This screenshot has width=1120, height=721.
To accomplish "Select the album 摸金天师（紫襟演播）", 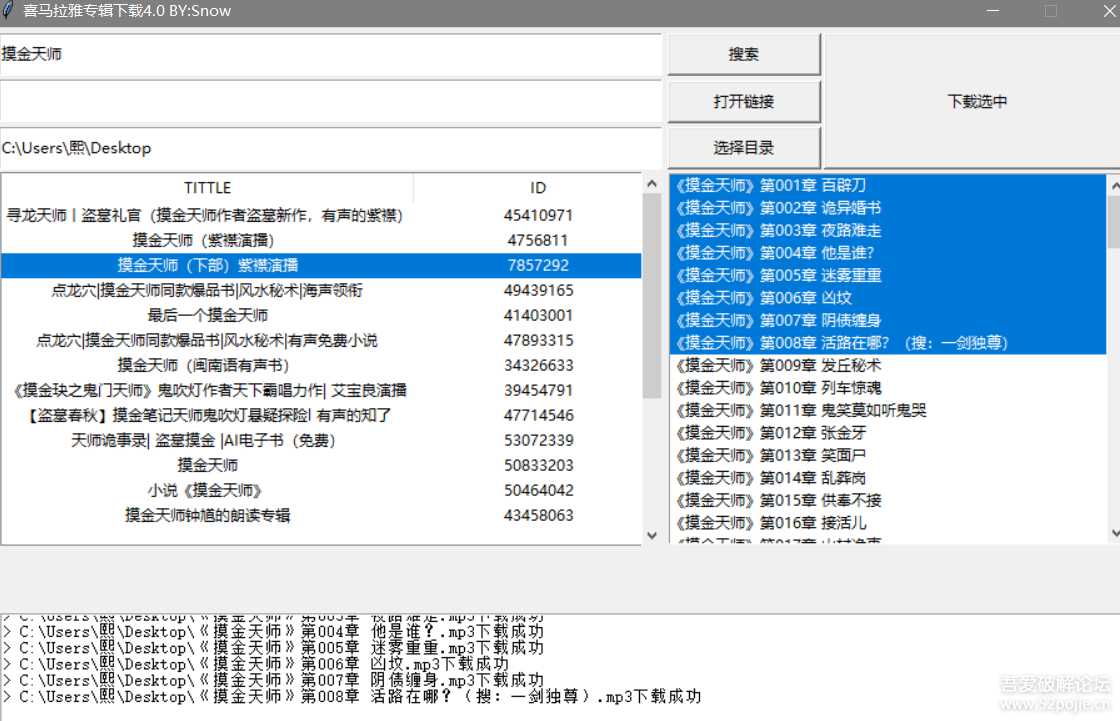I will point(207,239).
